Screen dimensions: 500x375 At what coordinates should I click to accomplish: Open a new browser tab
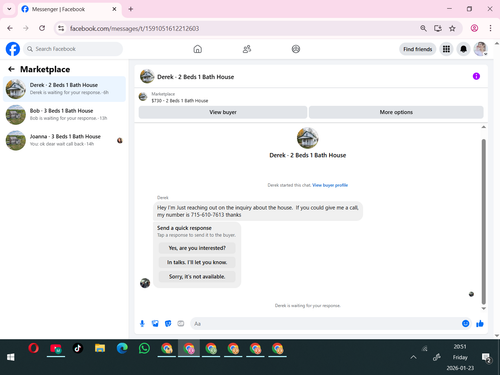[131, 9]
